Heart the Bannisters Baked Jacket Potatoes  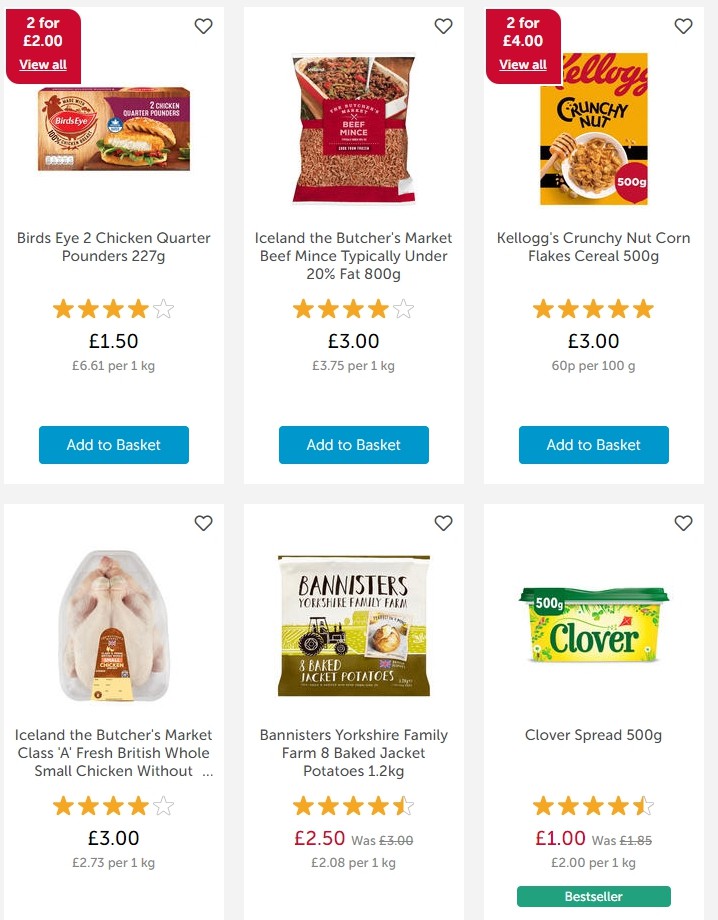443,523
